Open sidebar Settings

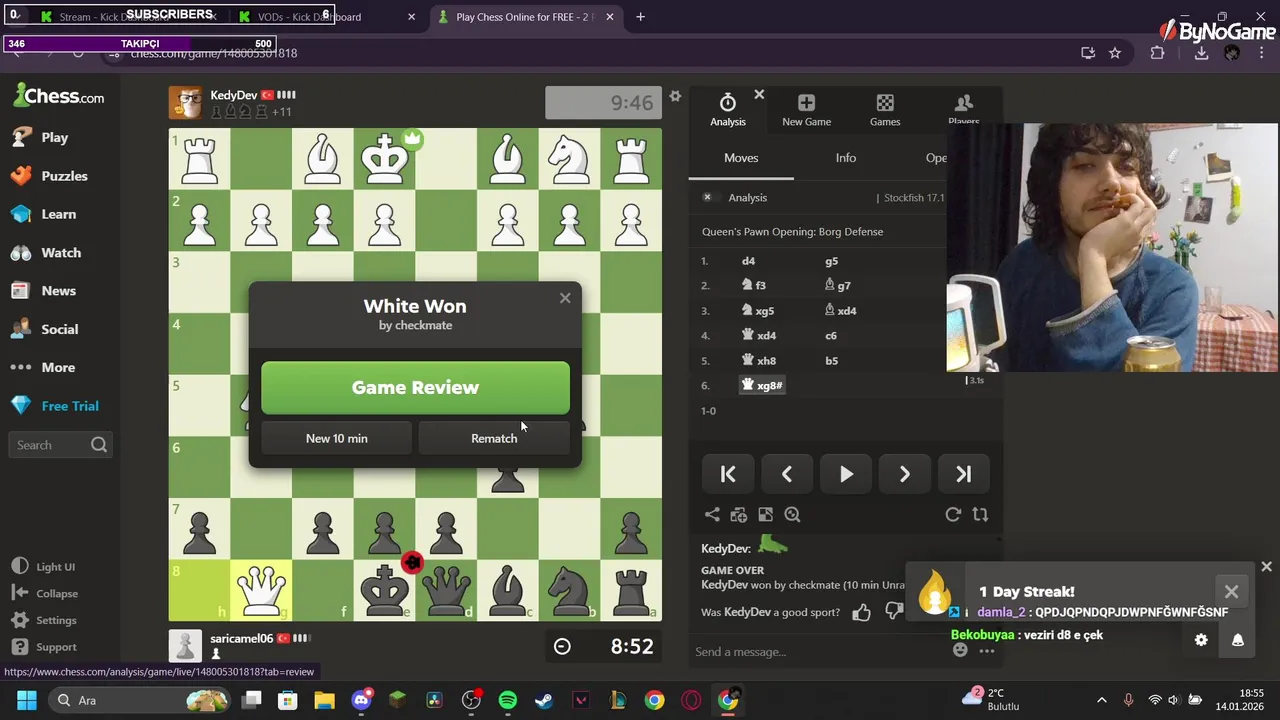tap(44, 620)
